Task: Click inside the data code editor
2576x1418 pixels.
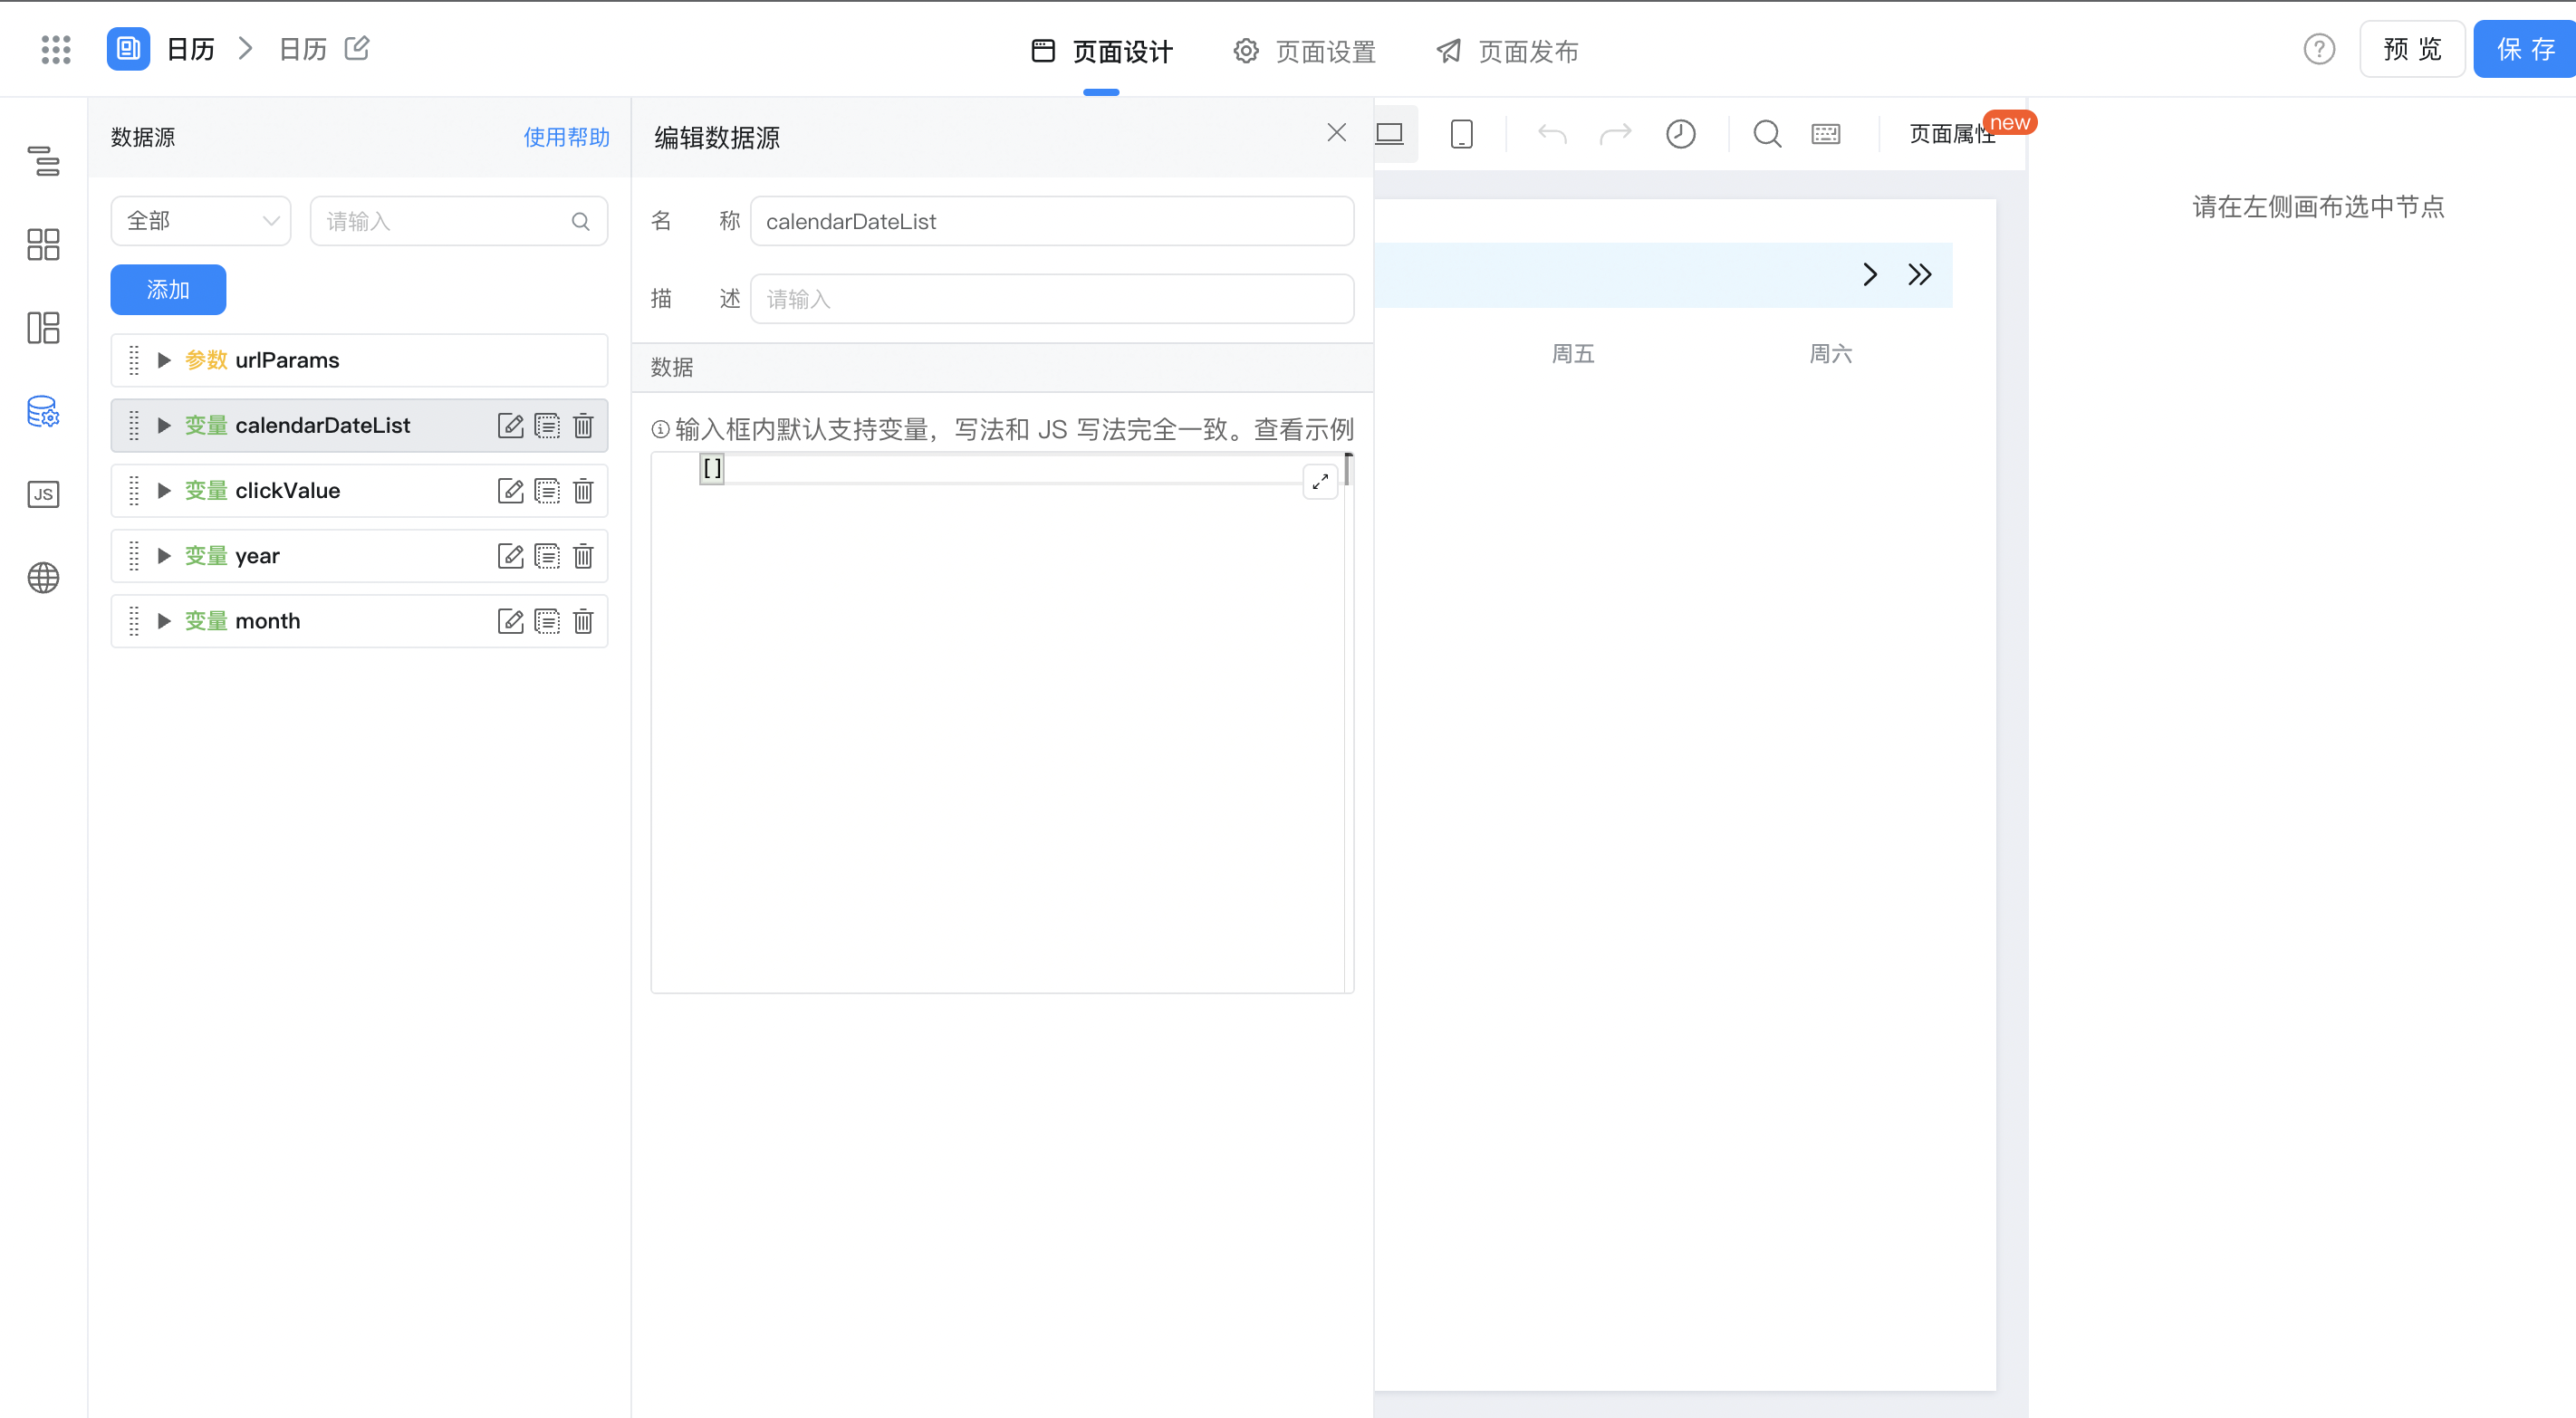Action: 1000,723
